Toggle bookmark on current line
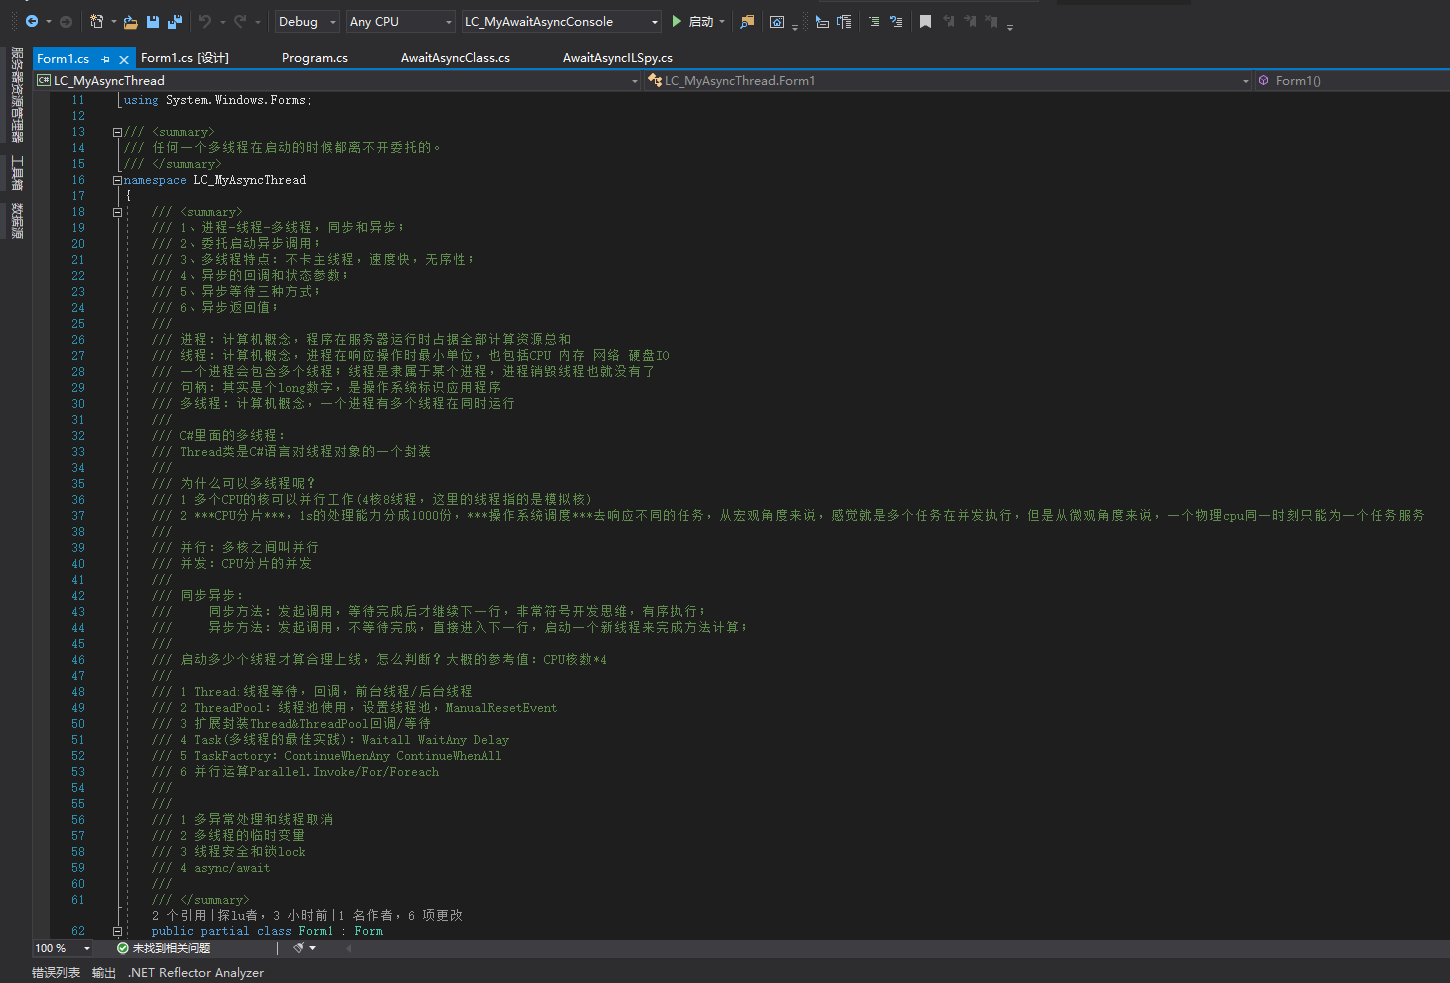Viewport: 1450px width, 983px height. tap(925, 21)
